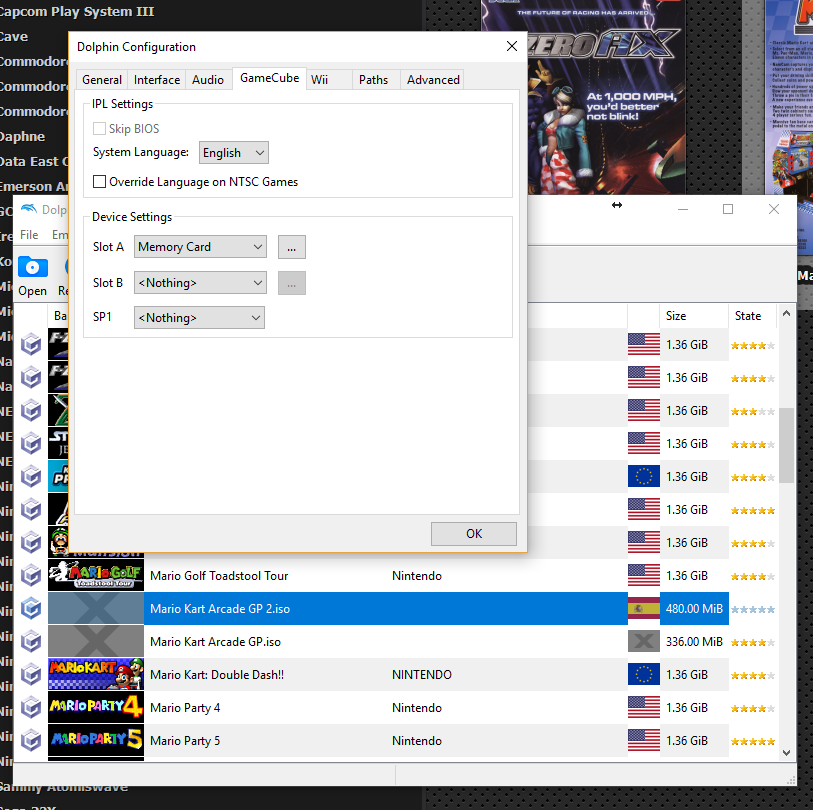This screenshot has height=810, width=813.
Task: Click the F-Zero AX flyer artwork in the background
Action: [x=583, y=97]
